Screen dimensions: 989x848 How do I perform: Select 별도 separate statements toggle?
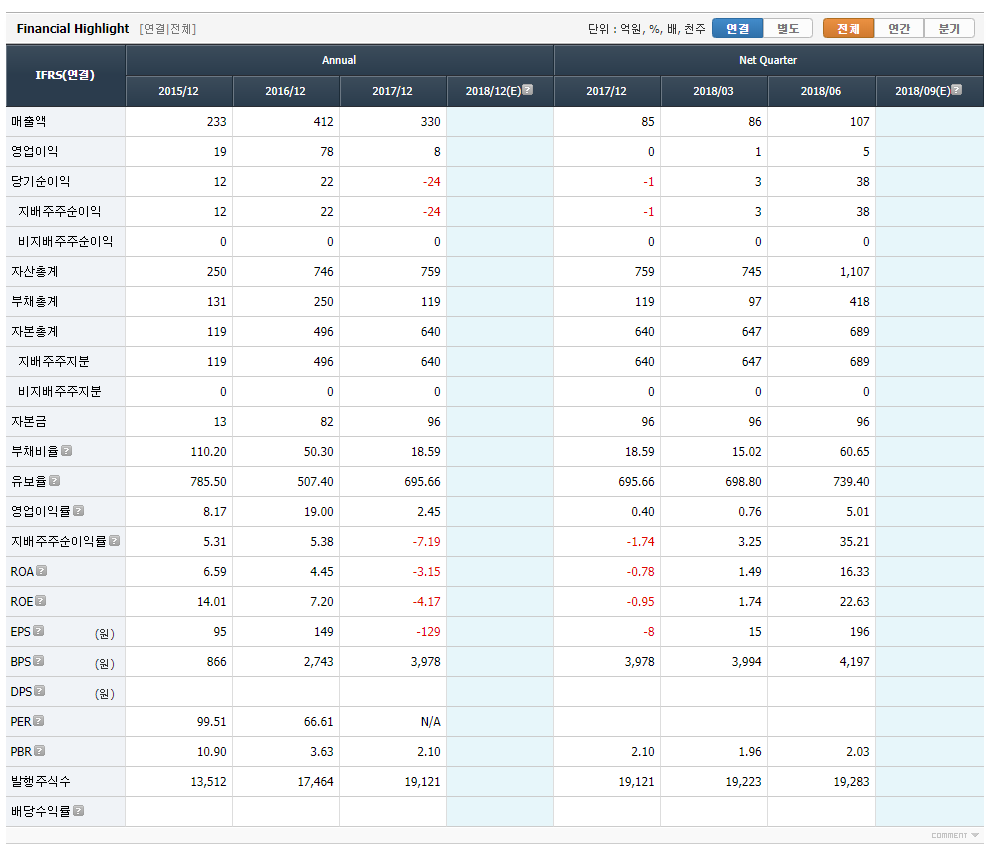[x=788, y=28]
